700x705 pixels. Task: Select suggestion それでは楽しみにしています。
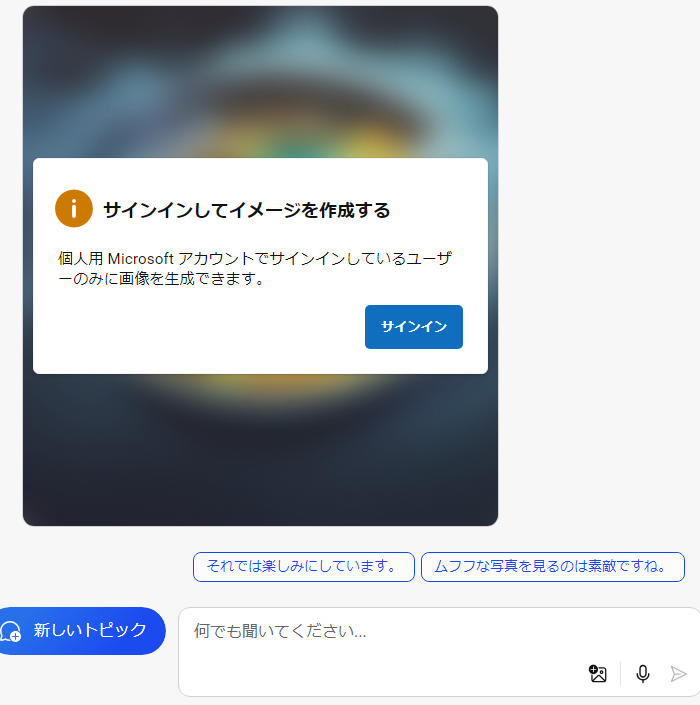[x=303, y=567]
